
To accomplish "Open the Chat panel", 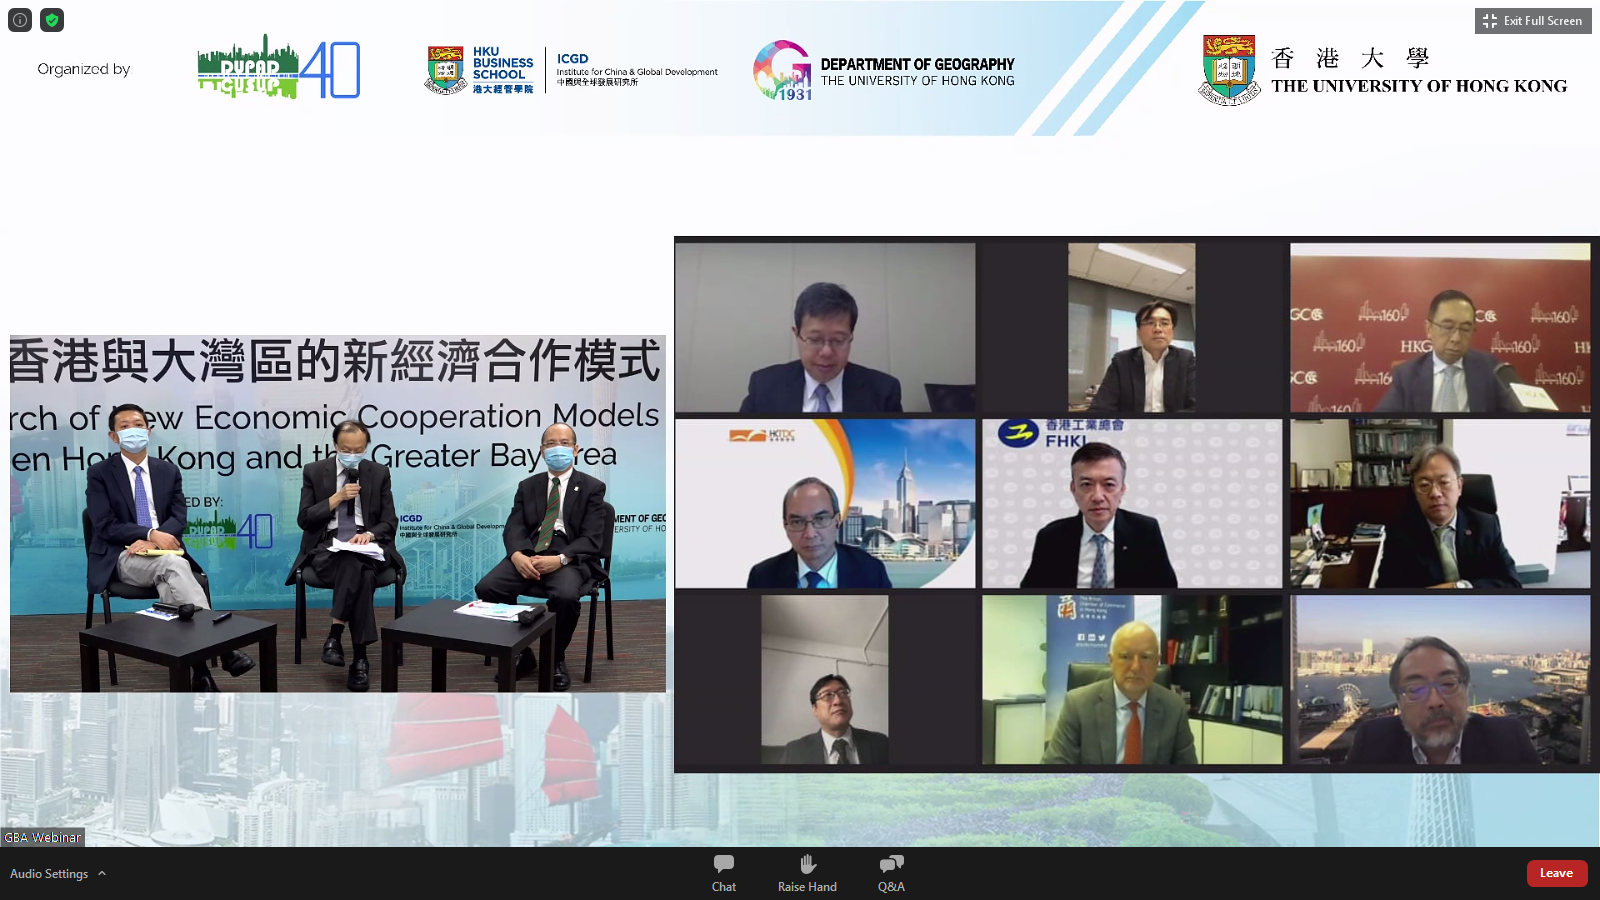I will tap(723, 872).
